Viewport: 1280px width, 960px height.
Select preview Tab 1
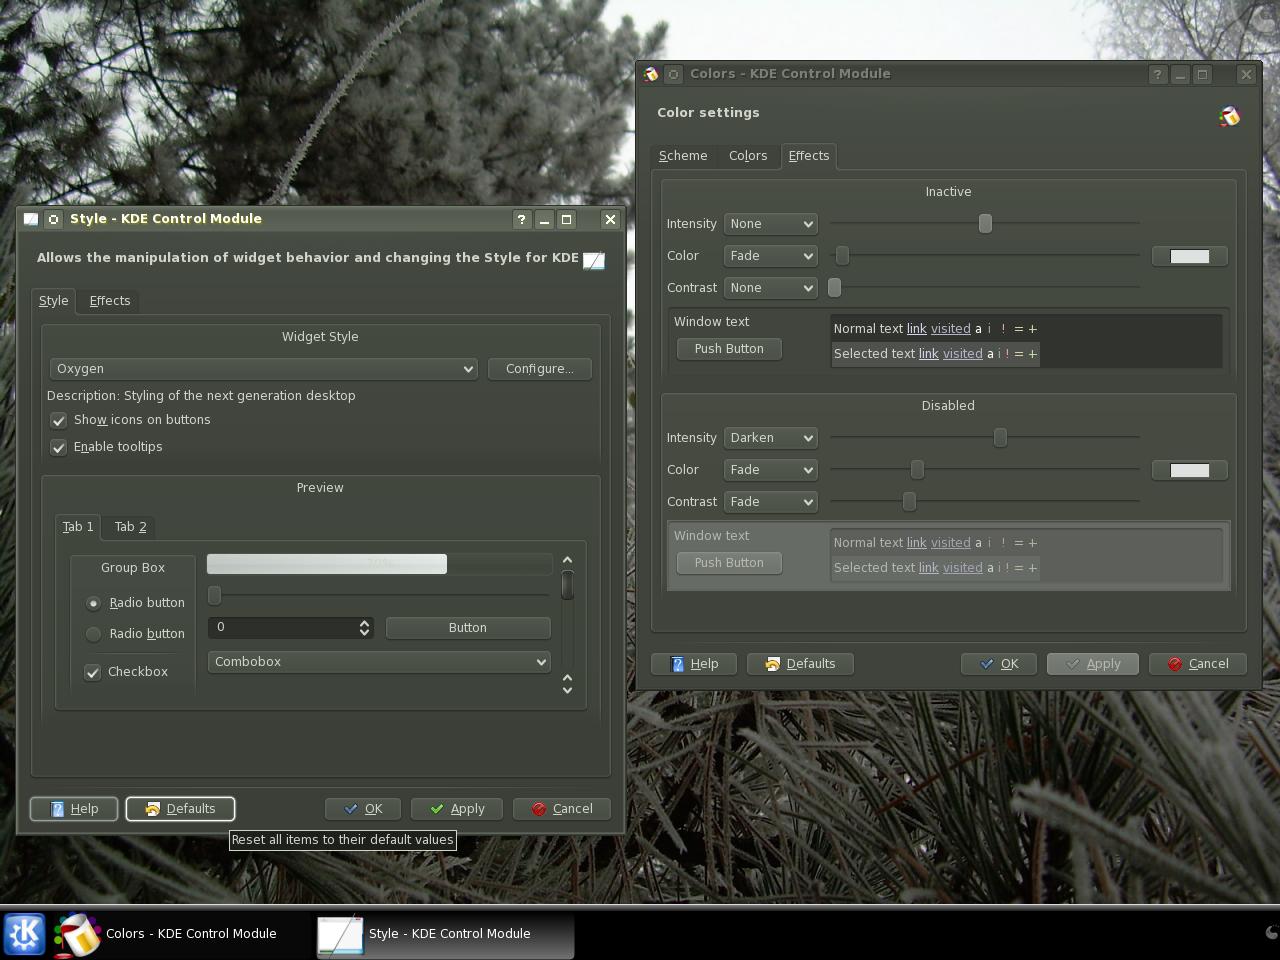(78, 527)
